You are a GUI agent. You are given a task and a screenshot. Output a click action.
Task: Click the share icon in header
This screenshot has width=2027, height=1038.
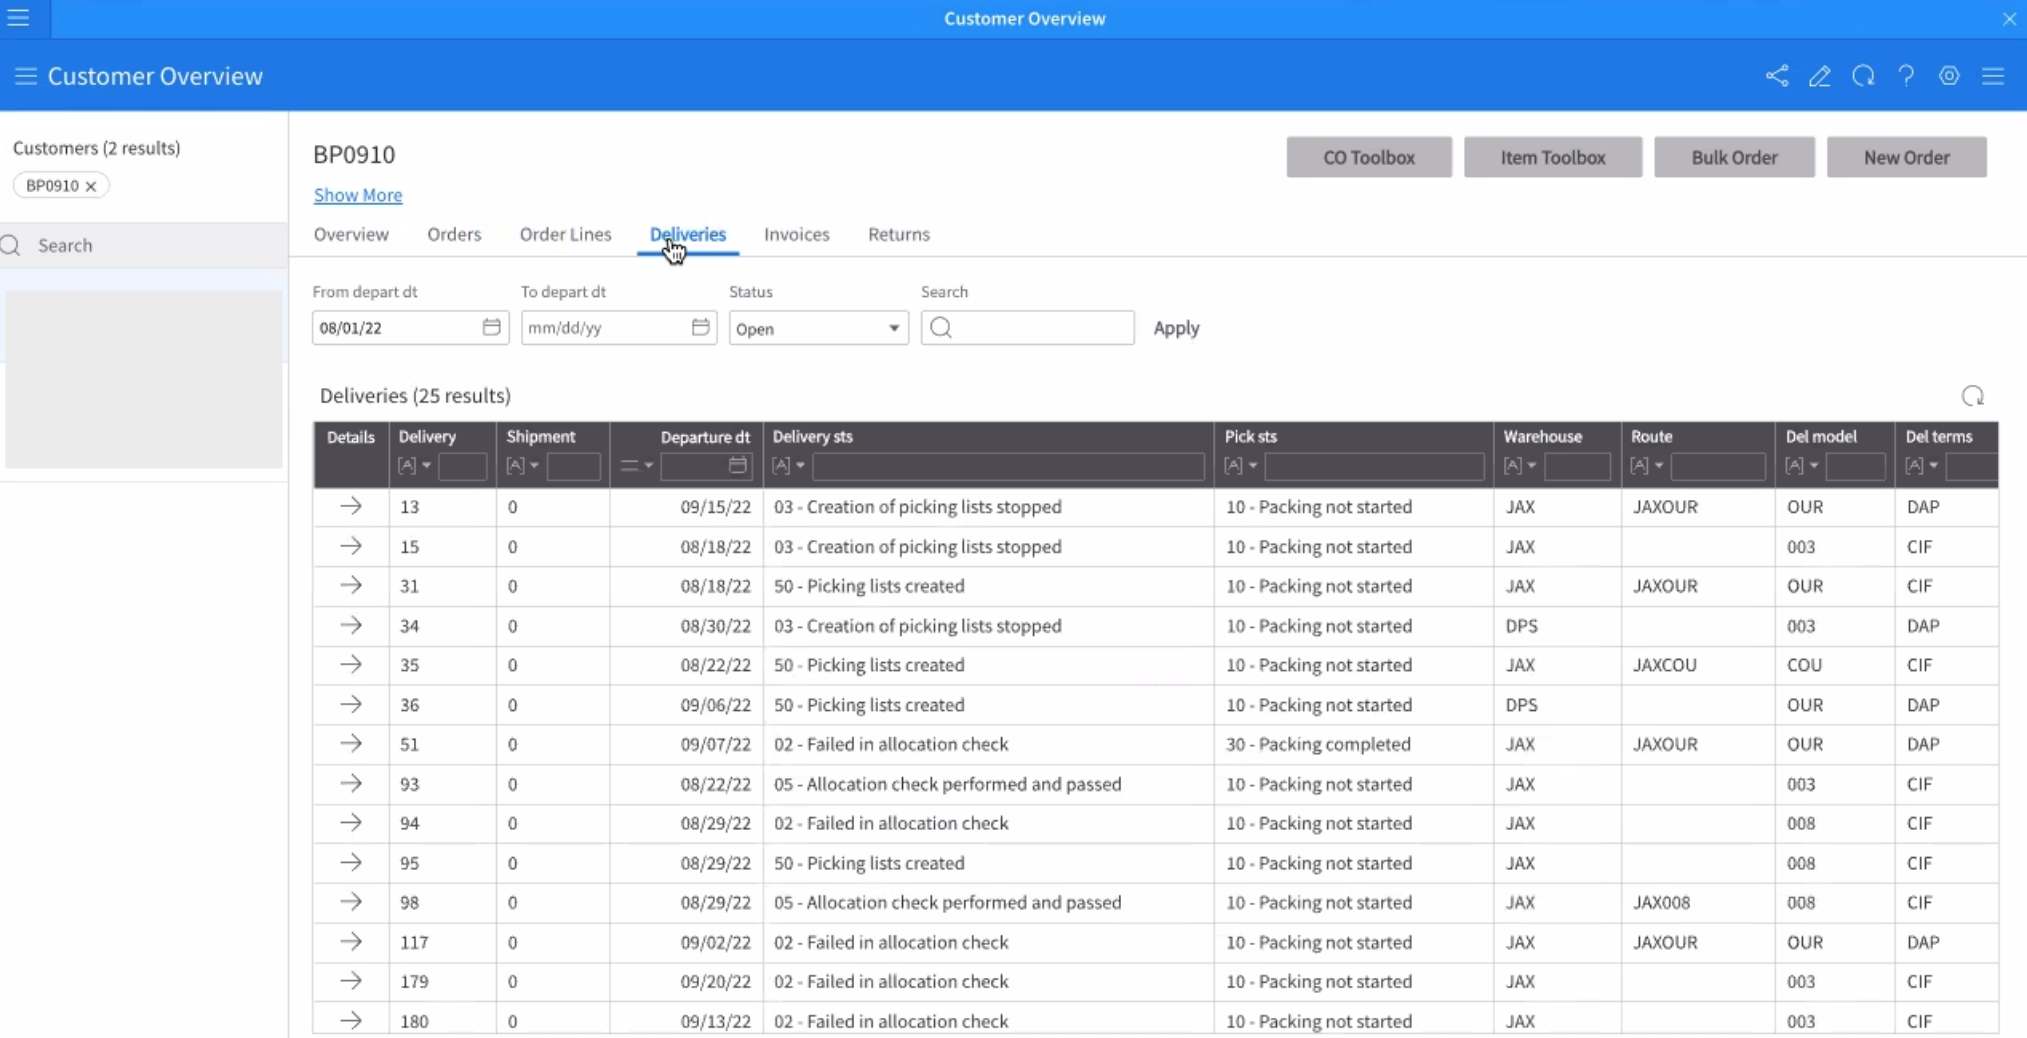tap(1777, 76)
